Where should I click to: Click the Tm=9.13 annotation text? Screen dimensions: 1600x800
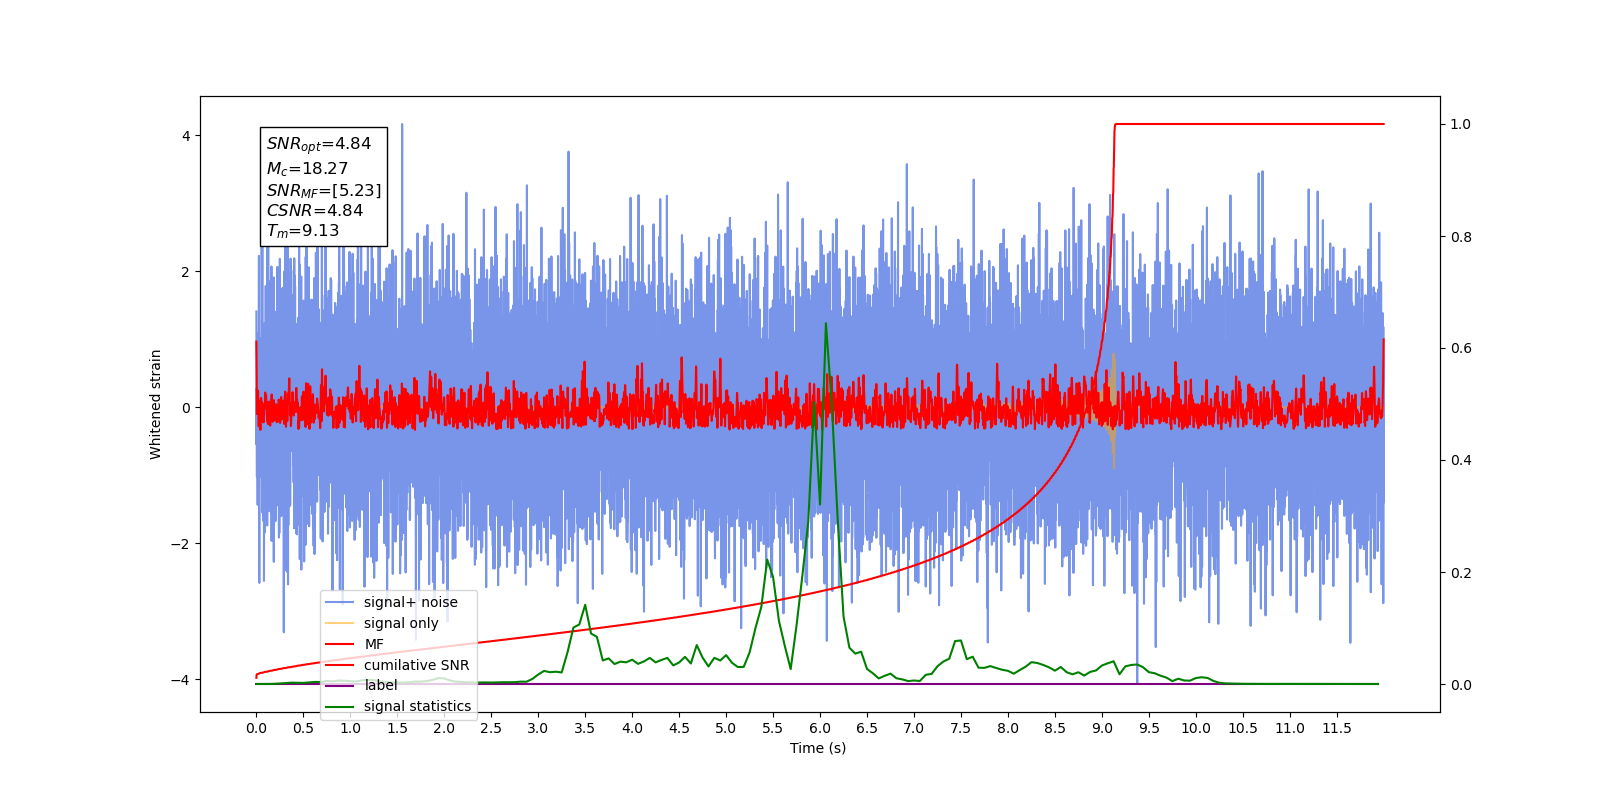[303, 231]
